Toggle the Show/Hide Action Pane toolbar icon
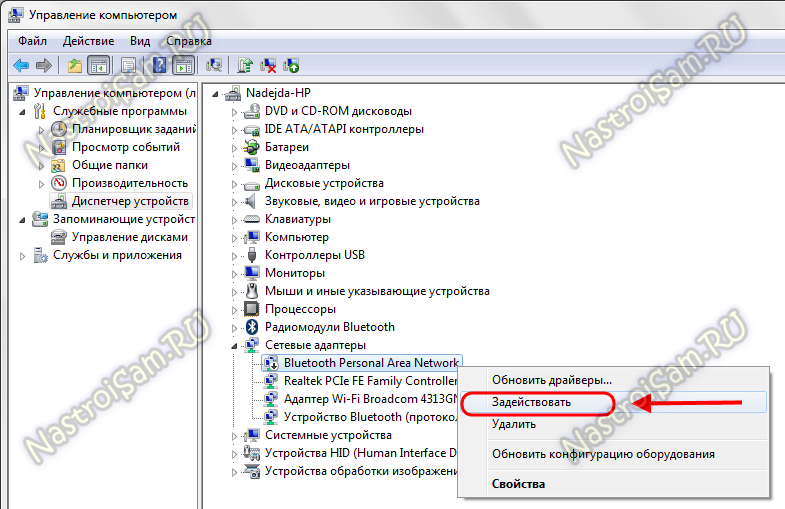 click(183, 65)
